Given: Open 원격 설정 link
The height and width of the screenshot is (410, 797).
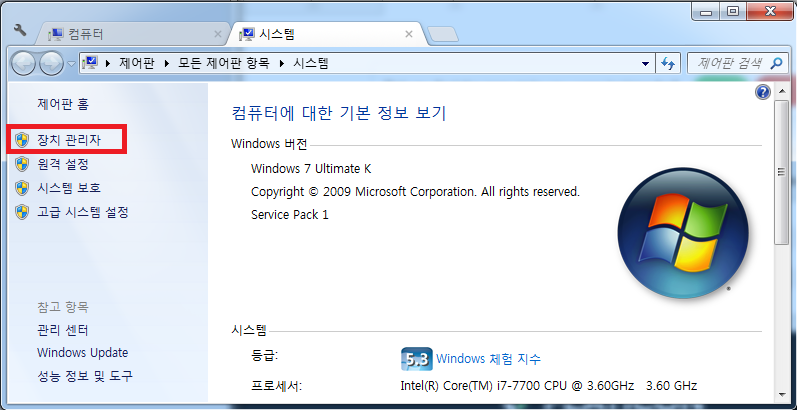Looking at the screenshot, I should [x=63, y=164].
